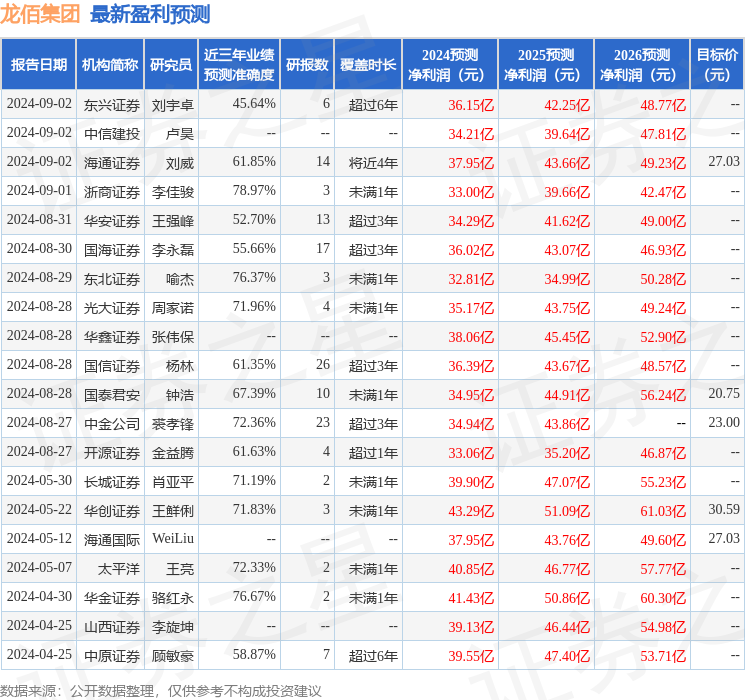Click analyst name WeiLiu
Image resolution: width=745 pixels, height=700 pixels.
[173, 538]
